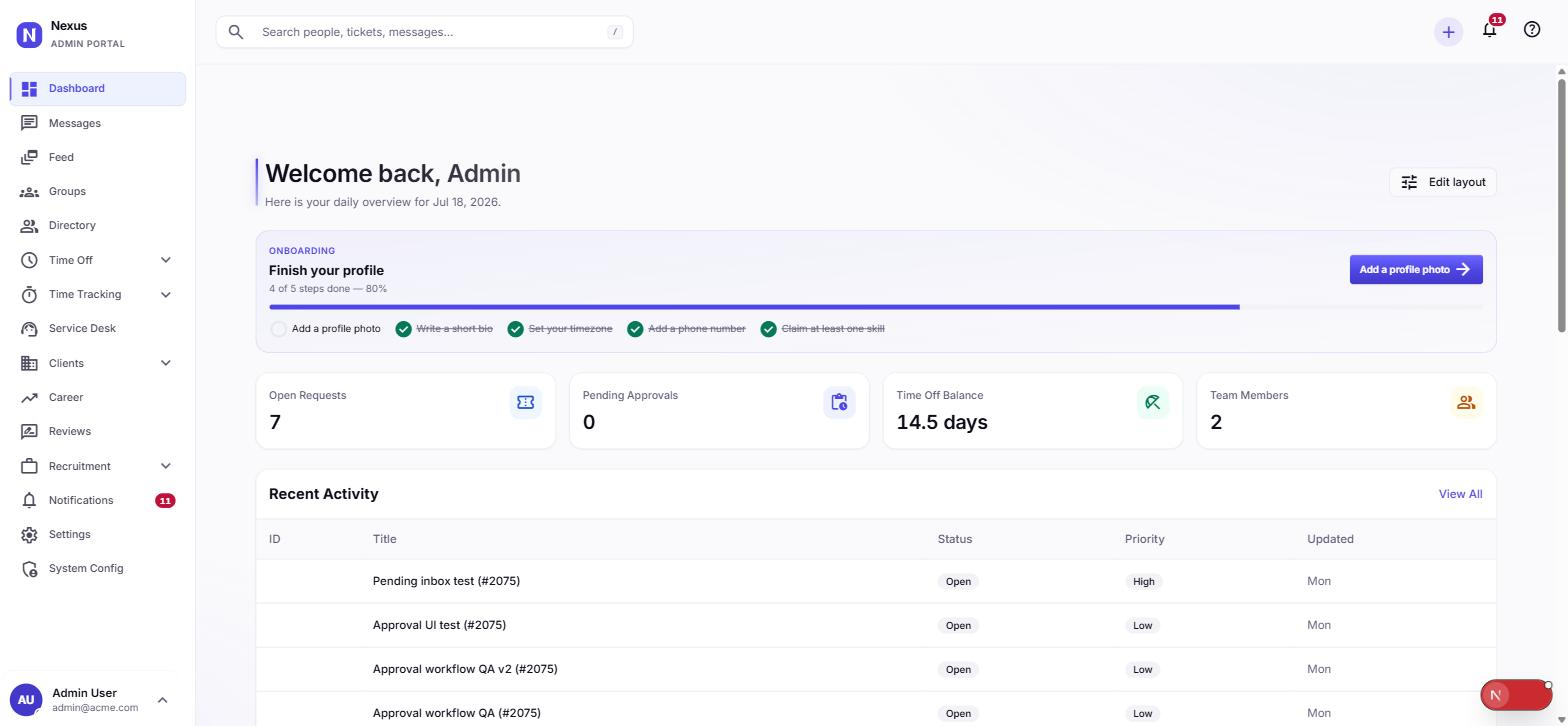Open the top bell notifications icon

coord(1489,30)
